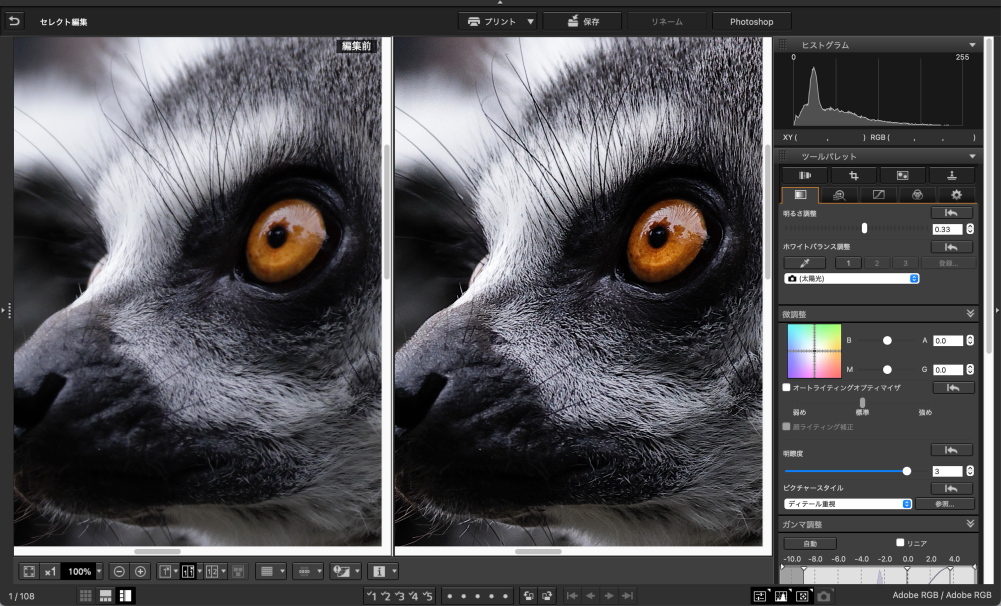The width and height of the screenshot is (1001, 606).
Task: Zoom out with the minus magnifier
Action: (x=119, y=571)
